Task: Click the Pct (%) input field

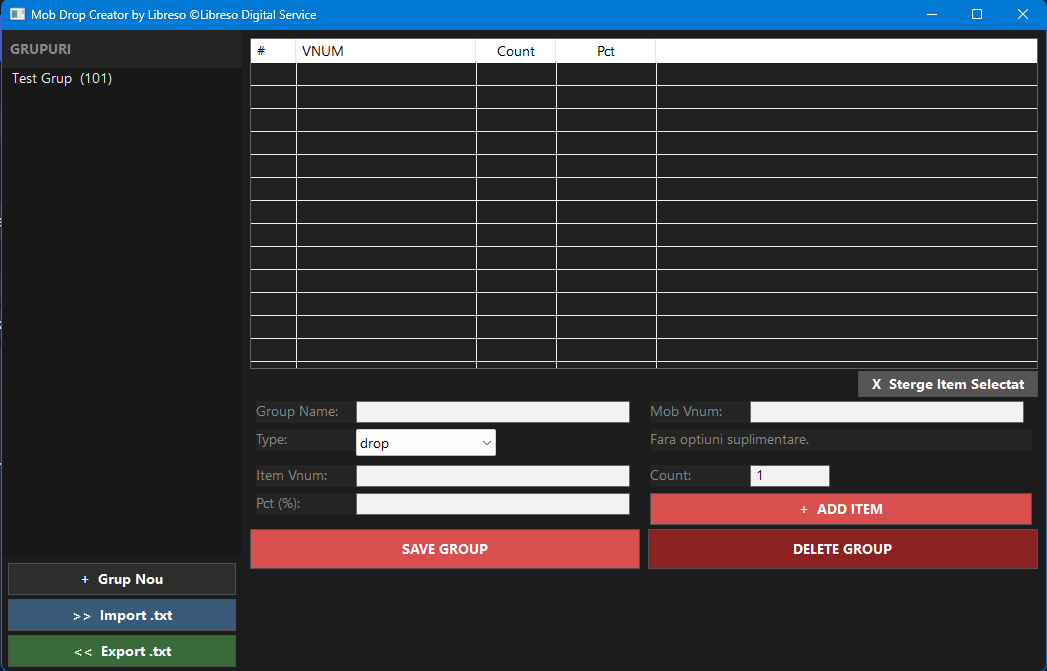Action: click(x=492, y=503)
